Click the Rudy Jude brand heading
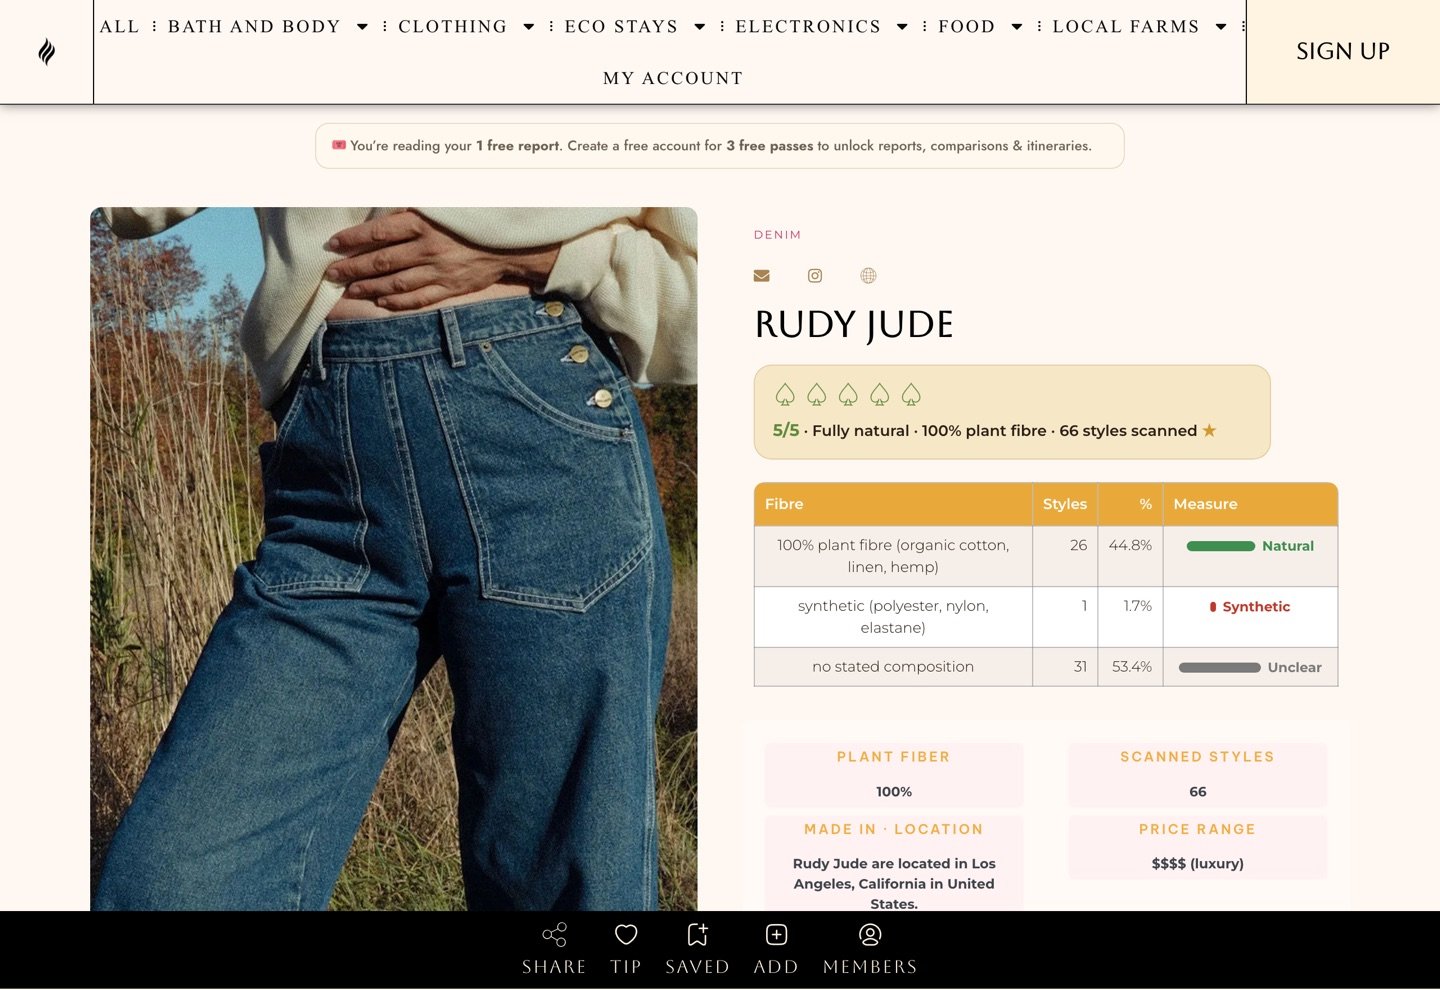This screenshot has width=1440, height=990. pos(854,325)
